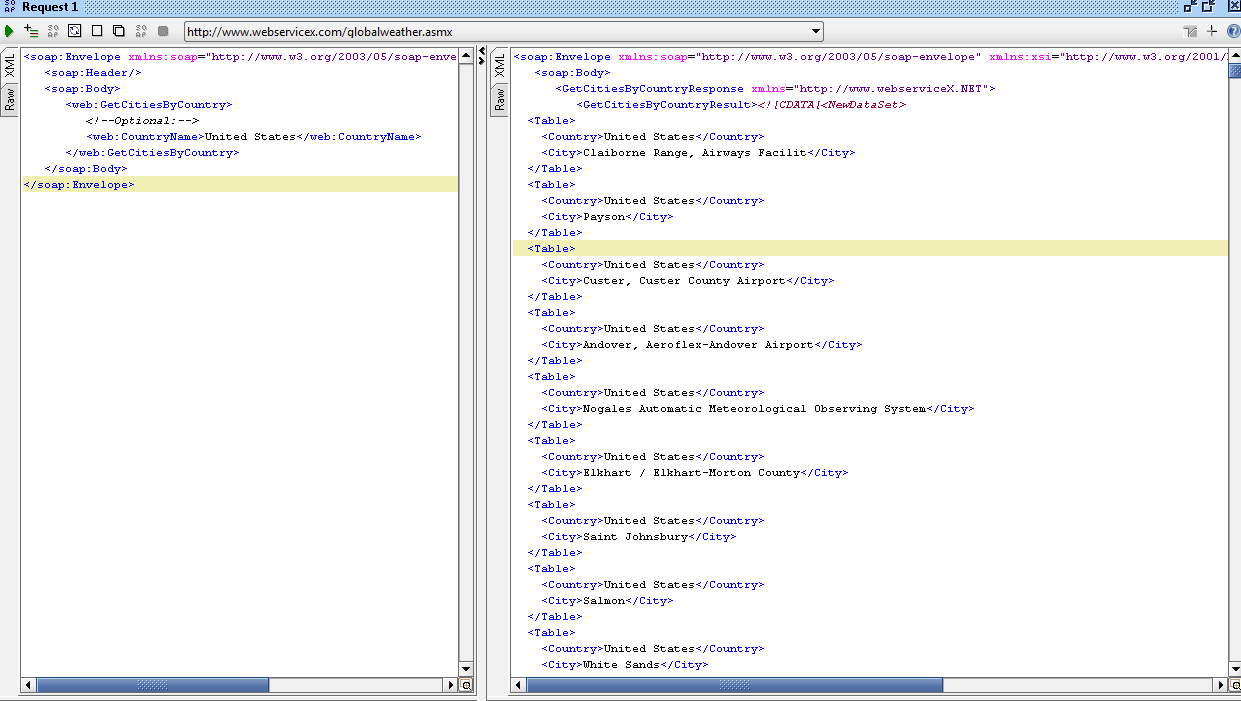Open the endpoint URL dropdown arrow
This screenshot has height=701, width=1241.
816,32
